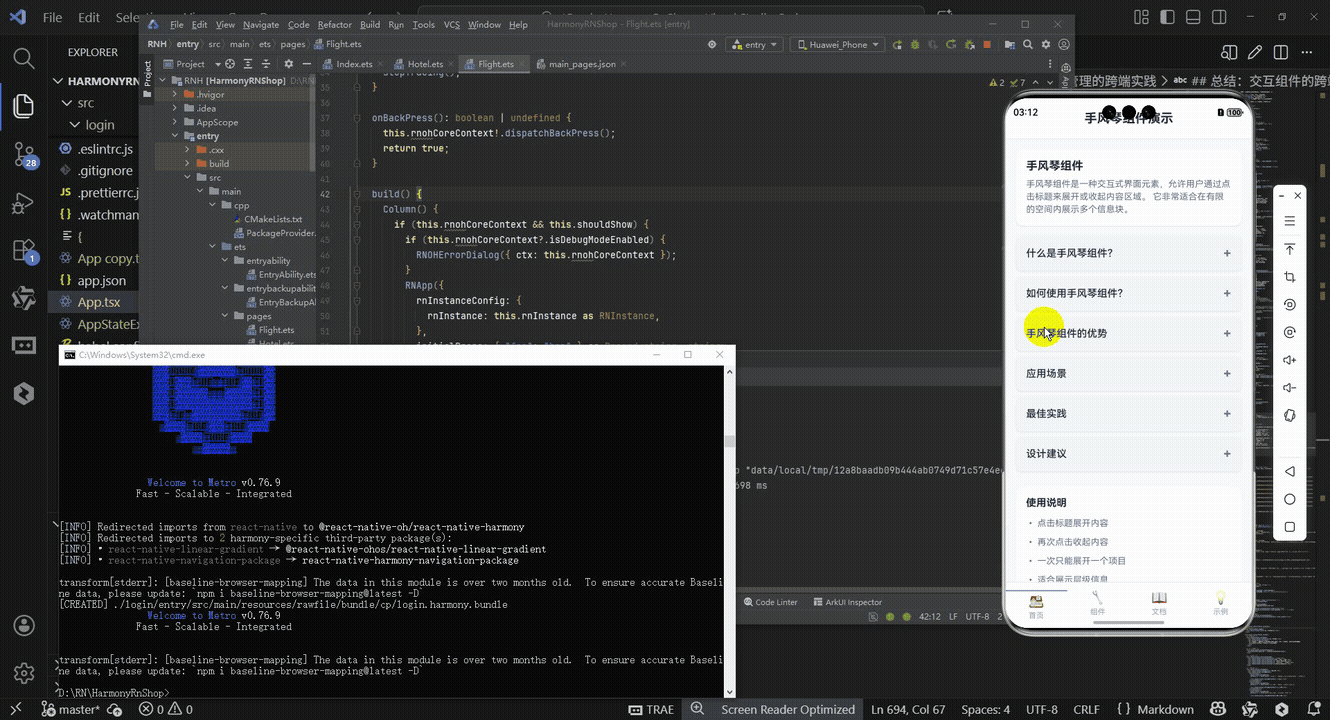Click '组件' tab in phone bottom bar
This screenshot has height=720, width=1330.
1097,604
